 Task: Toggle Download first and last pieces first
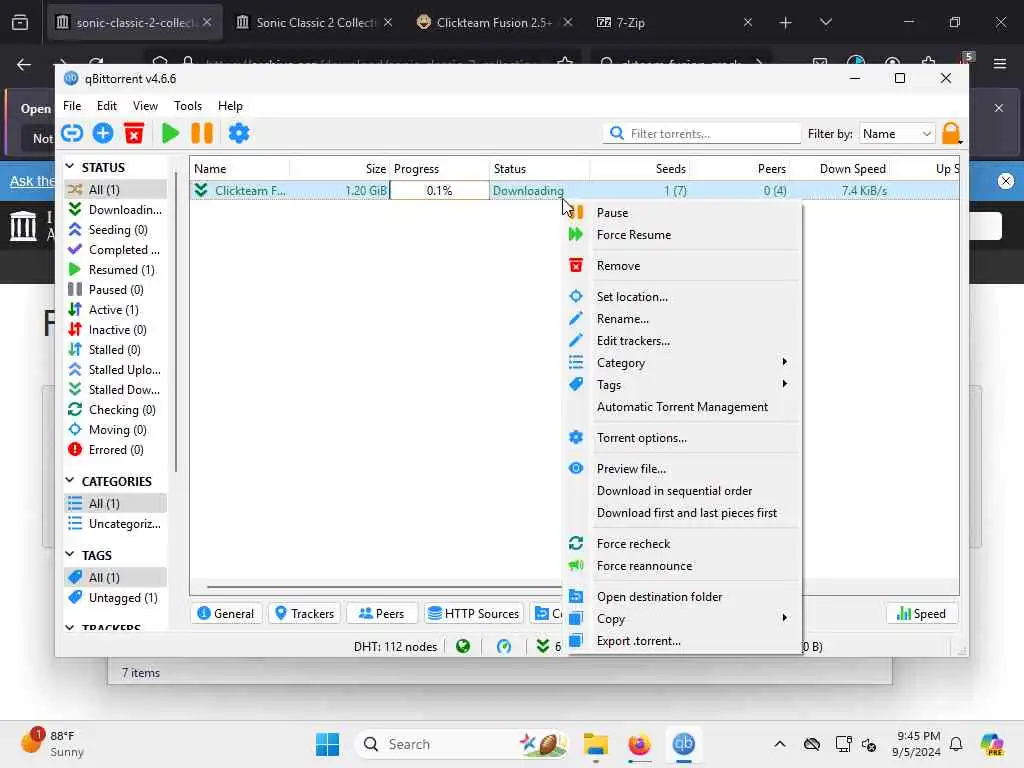point(683,513)
